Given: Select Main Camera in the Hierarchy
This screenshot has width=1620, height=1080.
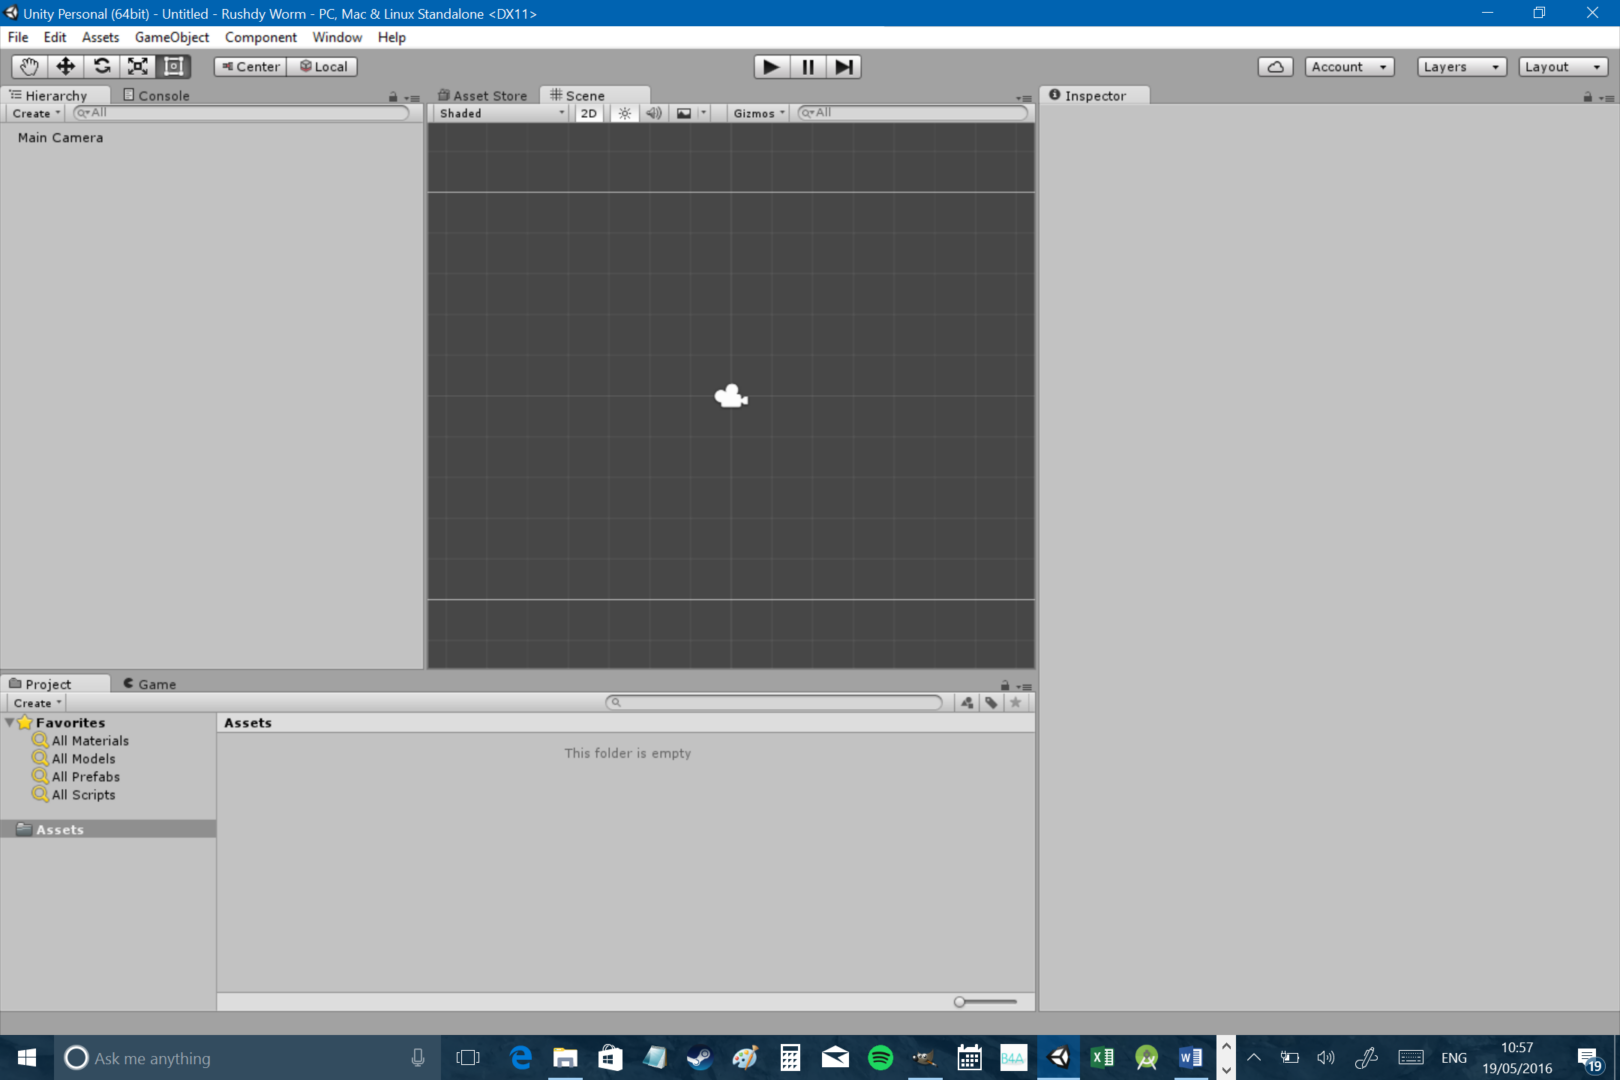Looking at the screenshot, I should point(59,137).
